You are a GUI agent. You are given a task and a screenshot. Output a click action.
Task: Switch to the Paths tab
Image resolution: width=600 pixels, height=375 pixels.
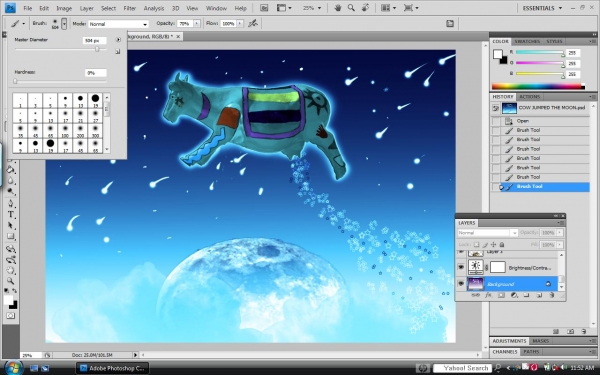tap(531, 352)
